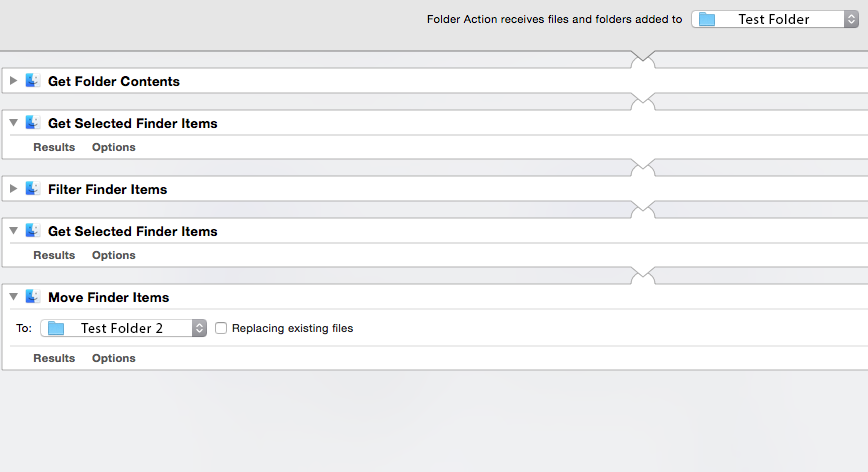The height and width of the screenshot is (472, 868).
Task: Enable the Replacing existing files checkbox
Action: click(x=221, y=328)
